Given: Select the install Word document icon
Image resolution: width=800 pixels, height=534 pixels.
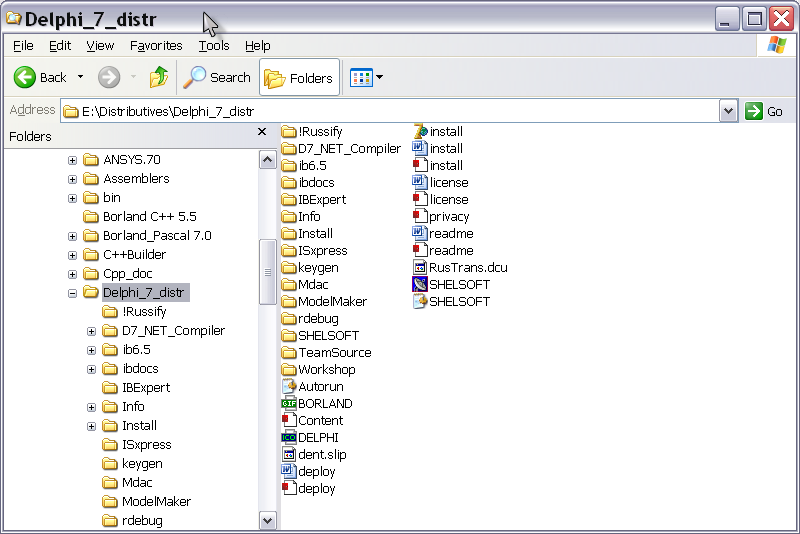Looking at the screenshot, I should 420,148.
